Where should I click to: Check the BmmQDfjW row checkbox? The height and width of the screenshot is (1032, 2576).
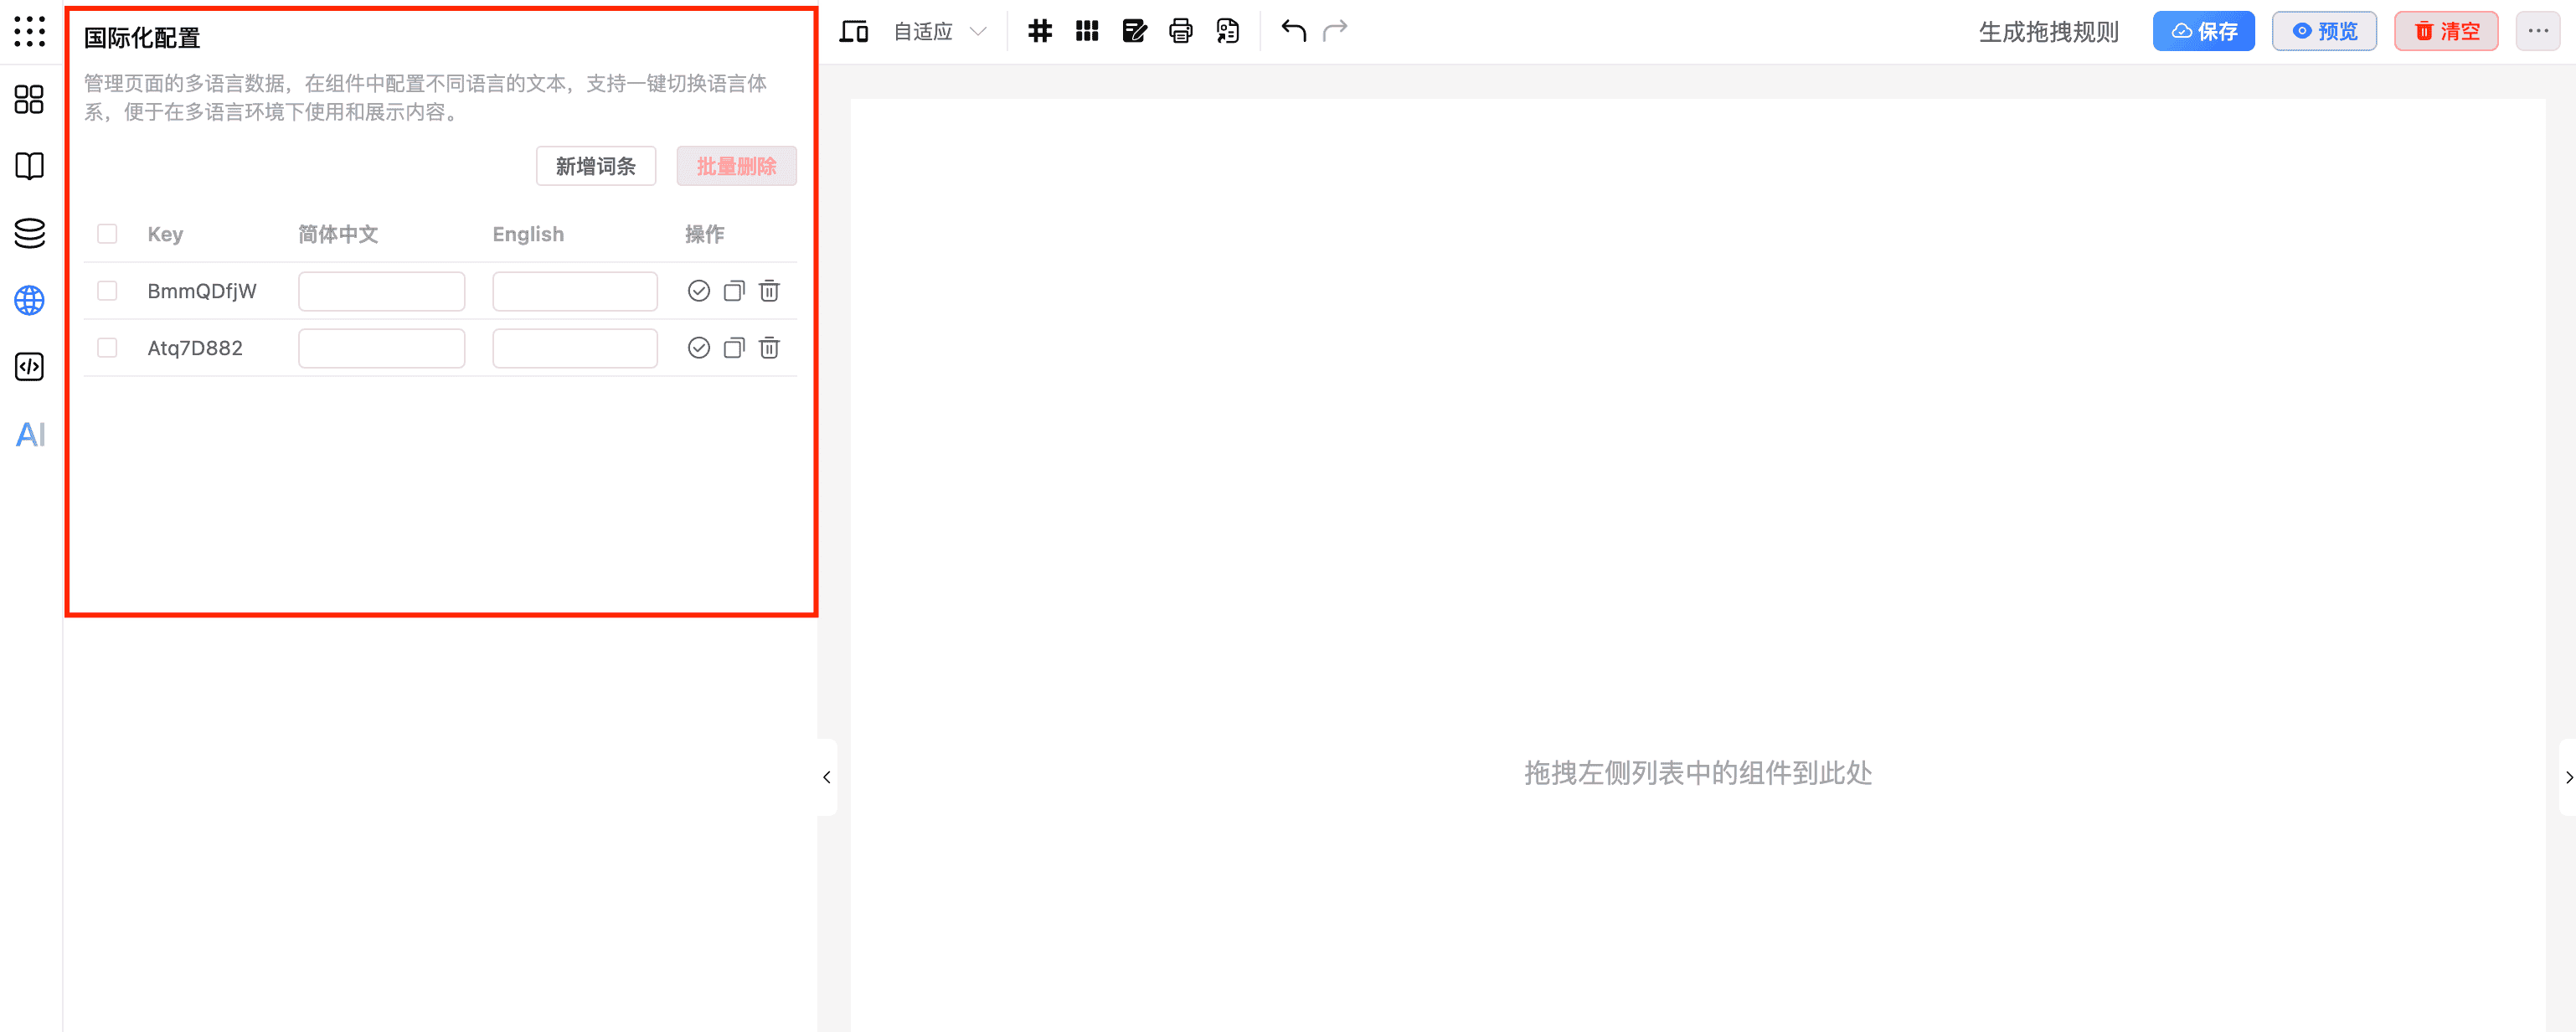(107, 291)
